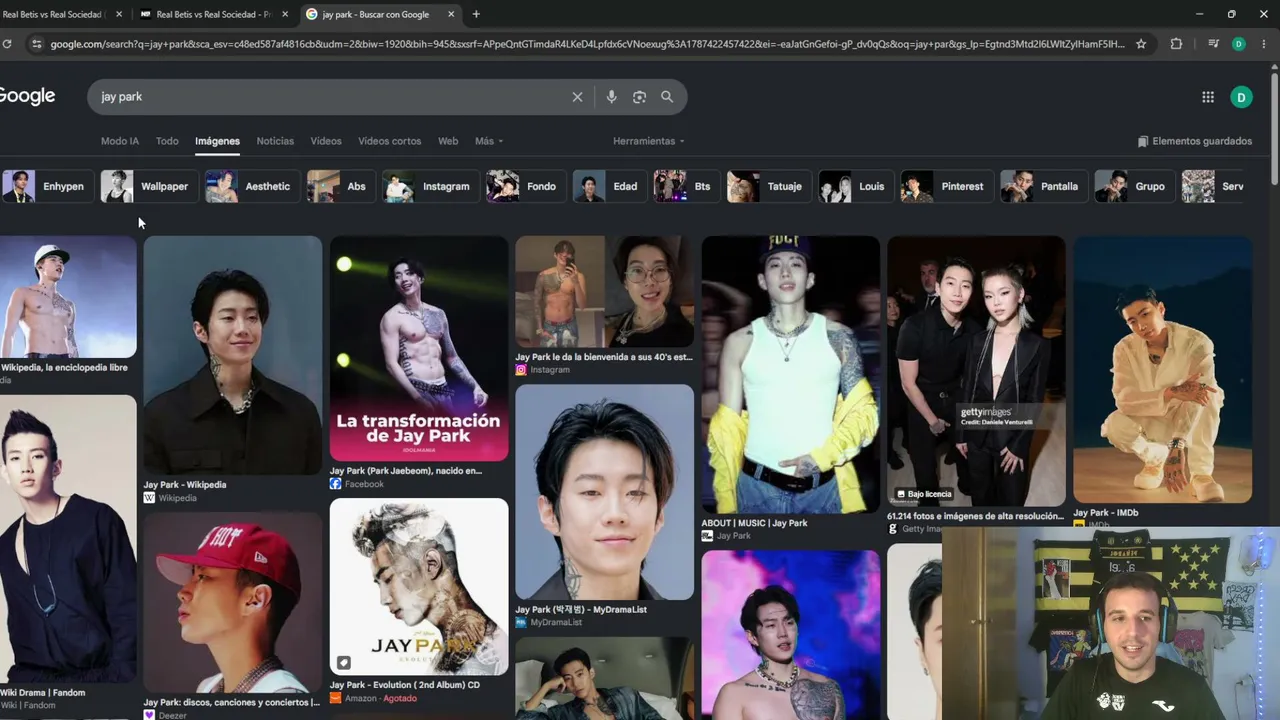Search by image with the Lens icon
1280x720 pixels.
coord(639,97)
